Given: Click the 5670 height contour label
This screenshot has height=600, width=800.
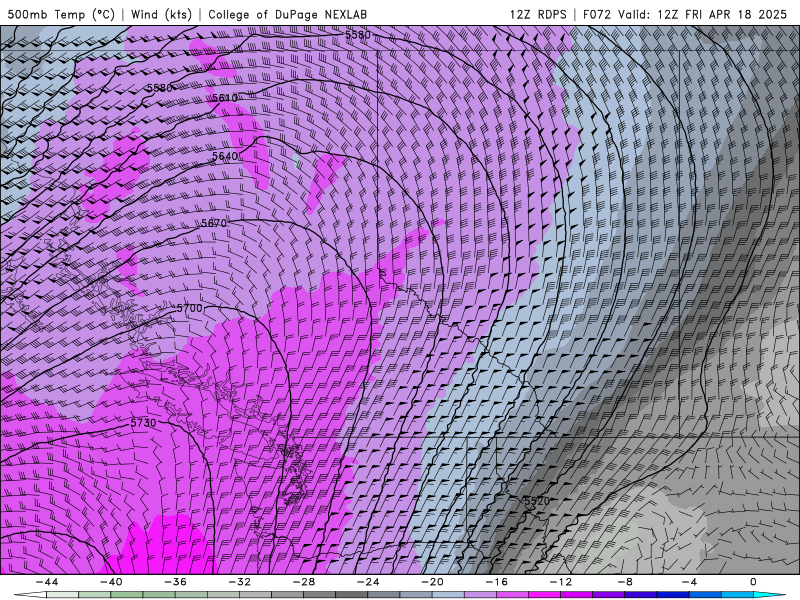Looking at the screenshot, I should (x=214, y=223).
